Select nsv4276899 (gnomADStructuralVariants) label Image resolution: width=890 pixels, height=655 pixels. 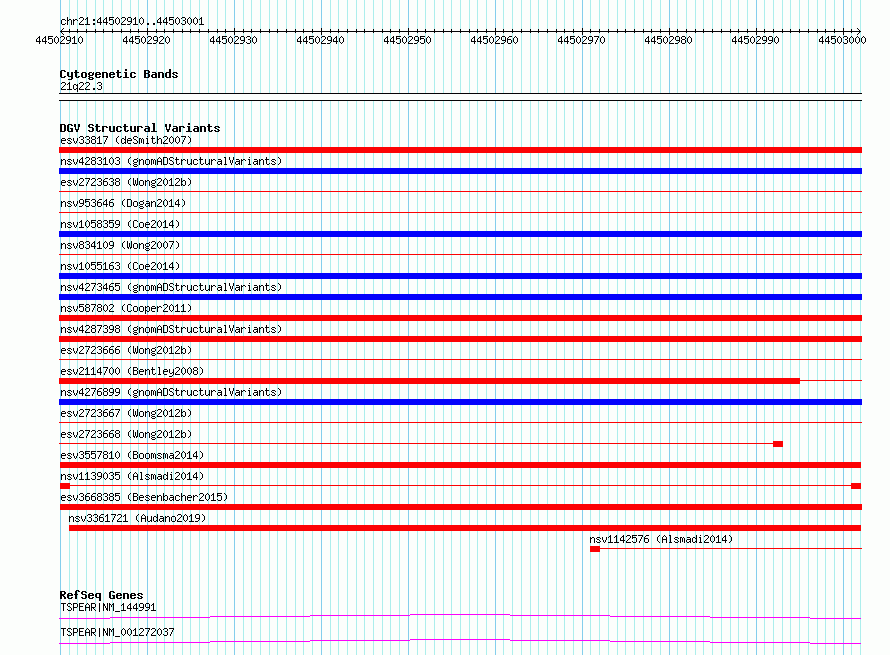(x=171, y=392)
